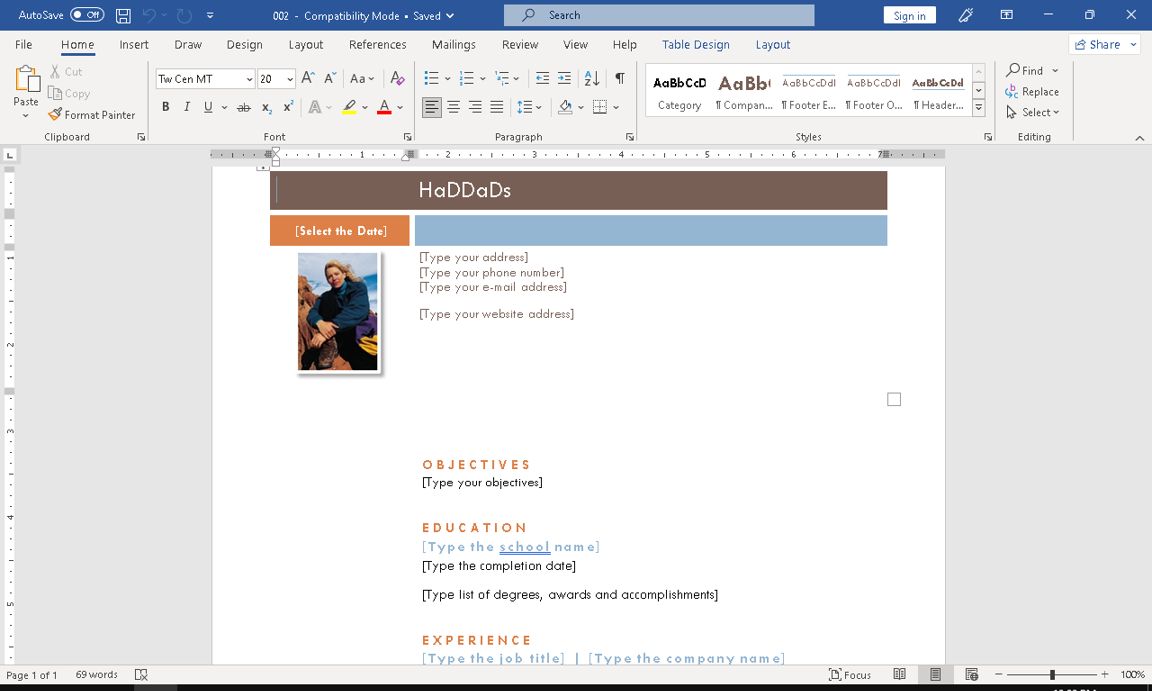Click the Sign in button

tap(910, 15)
